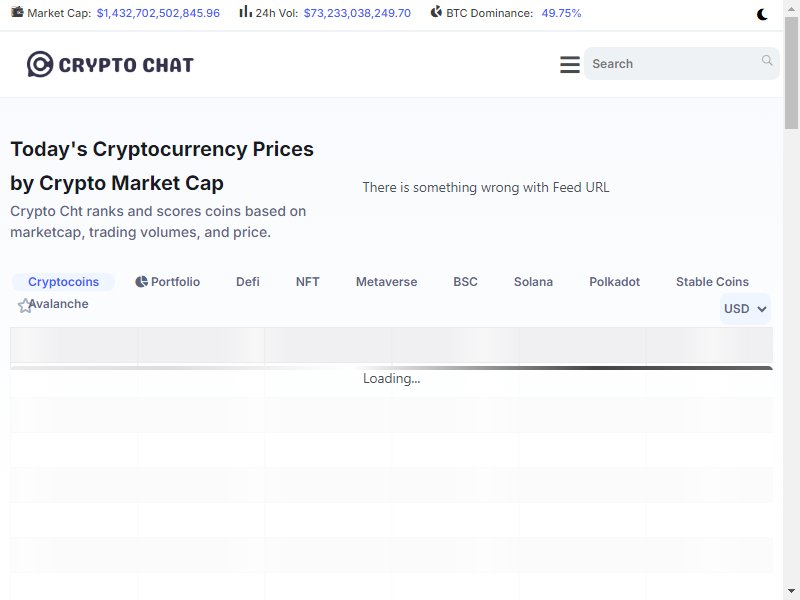The width and height of the screenshot is (800, 600).
Task: Open the USD currency dropdown
Action: tap(745, 309)
